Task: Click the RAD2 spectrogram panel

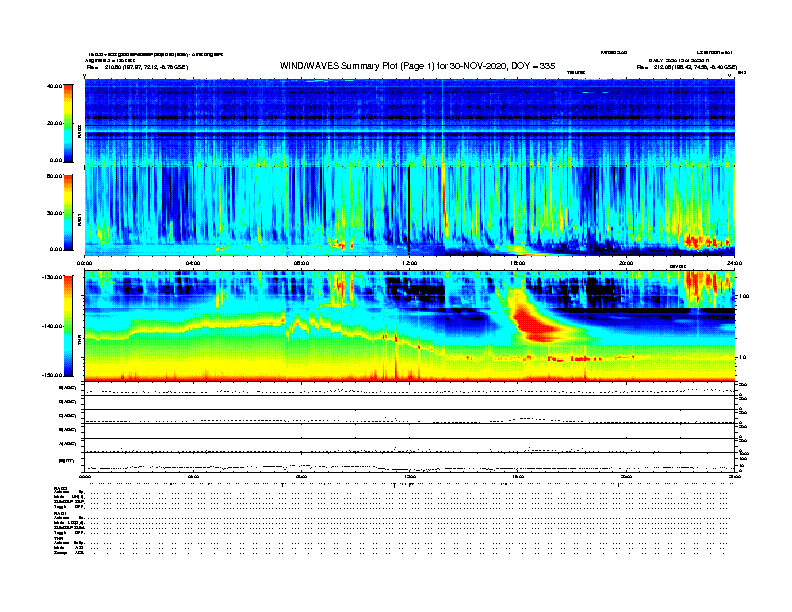Action: (x=410, y=122)
